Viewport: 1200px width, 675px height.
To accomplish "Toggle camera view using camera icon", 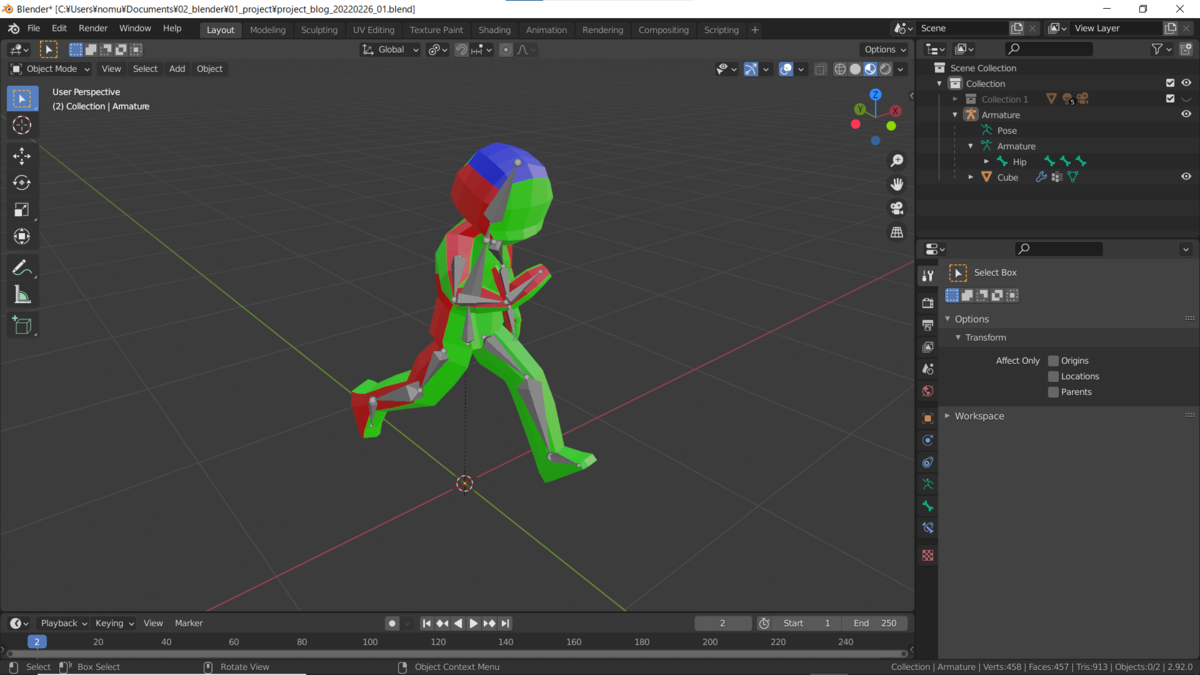I will click(x=897, y=208).
